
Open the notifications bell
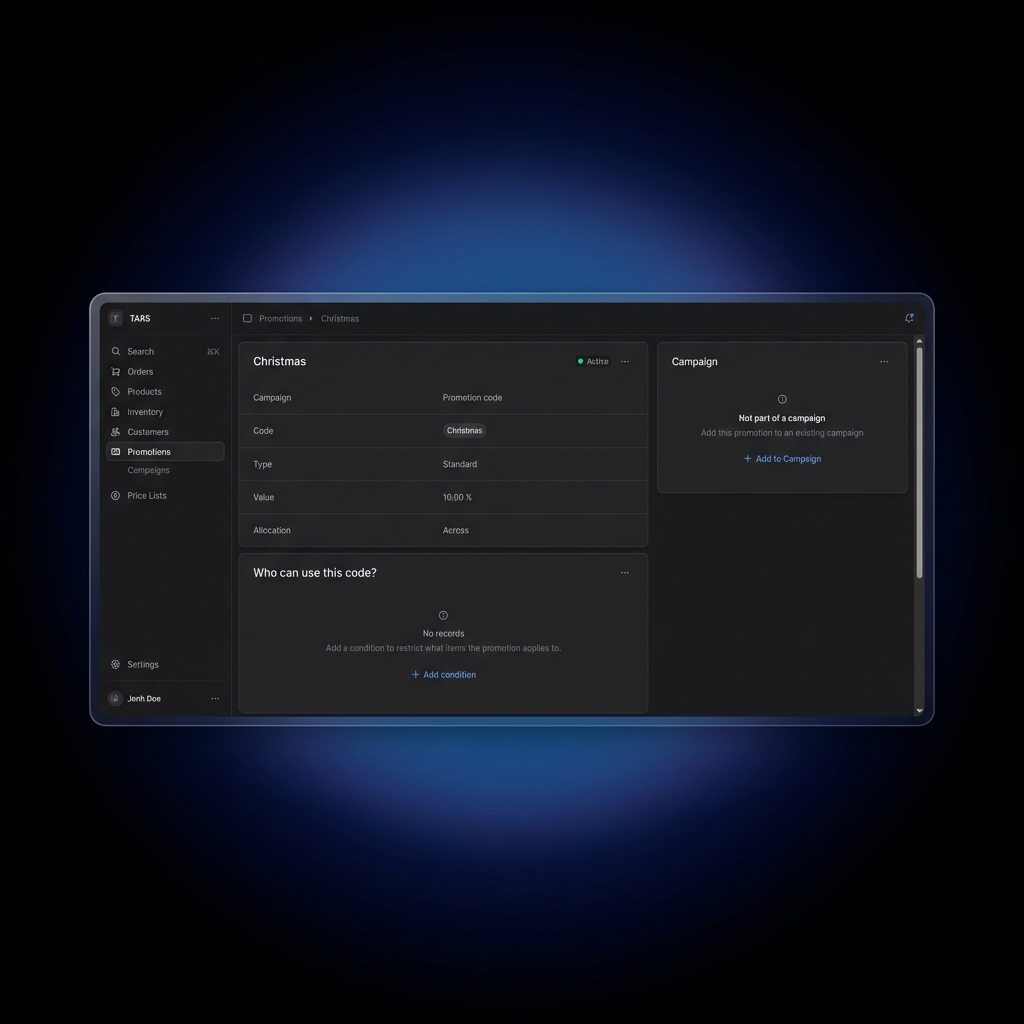(909, 317)
